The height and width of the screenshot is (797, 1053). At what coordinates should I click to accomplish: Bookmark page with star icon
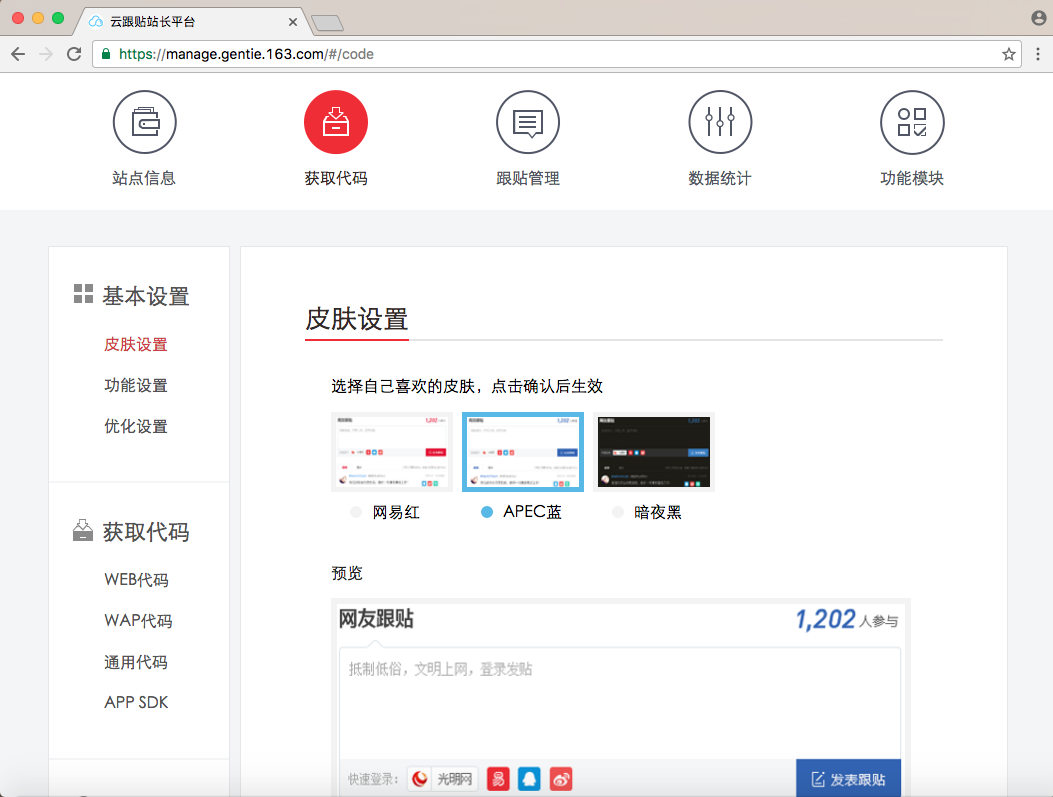(x=1009, y=54)
